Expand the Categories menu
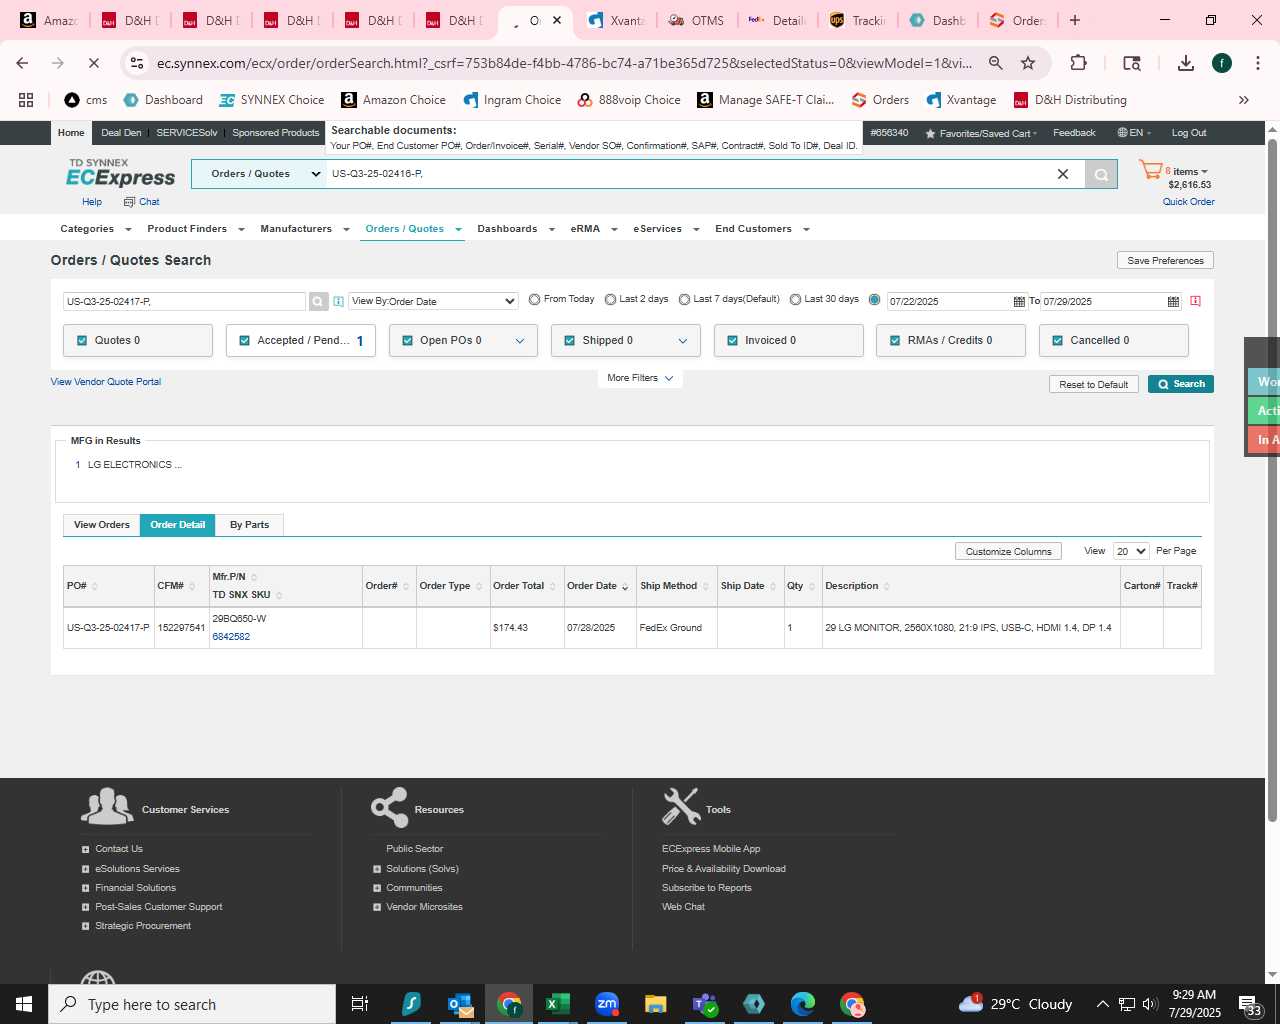 [96, 229]
